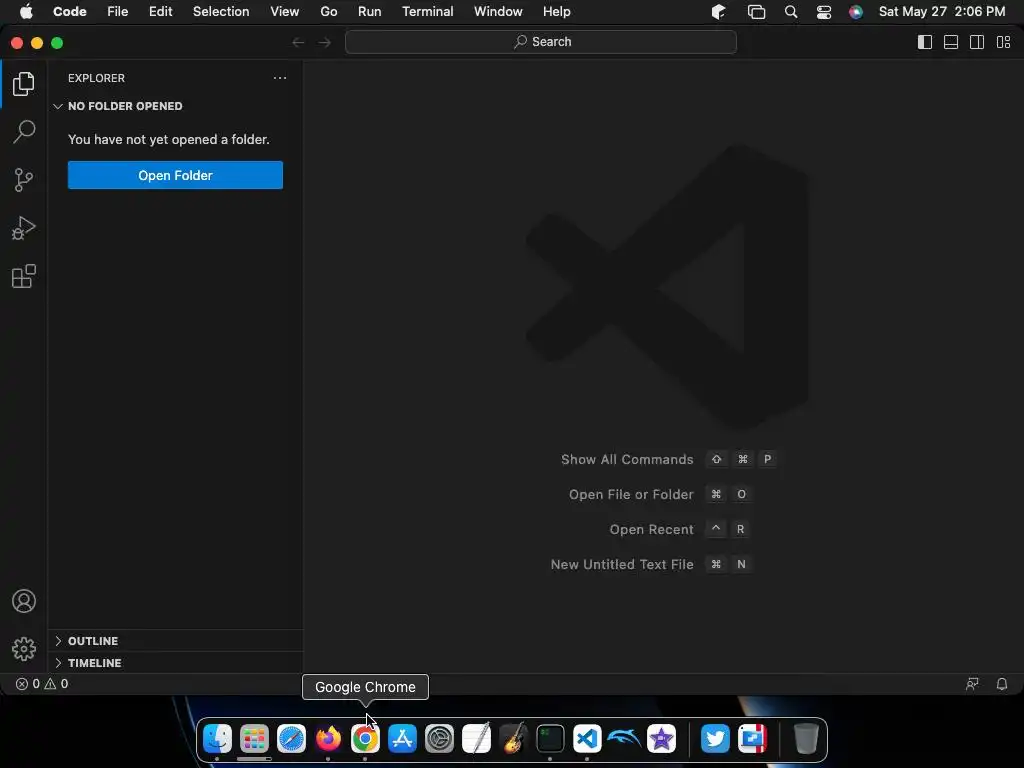Click the errors and warnings status indicator
This screenshot has height=768, width=1024.
pyautogui.click(x=42, y=684)
